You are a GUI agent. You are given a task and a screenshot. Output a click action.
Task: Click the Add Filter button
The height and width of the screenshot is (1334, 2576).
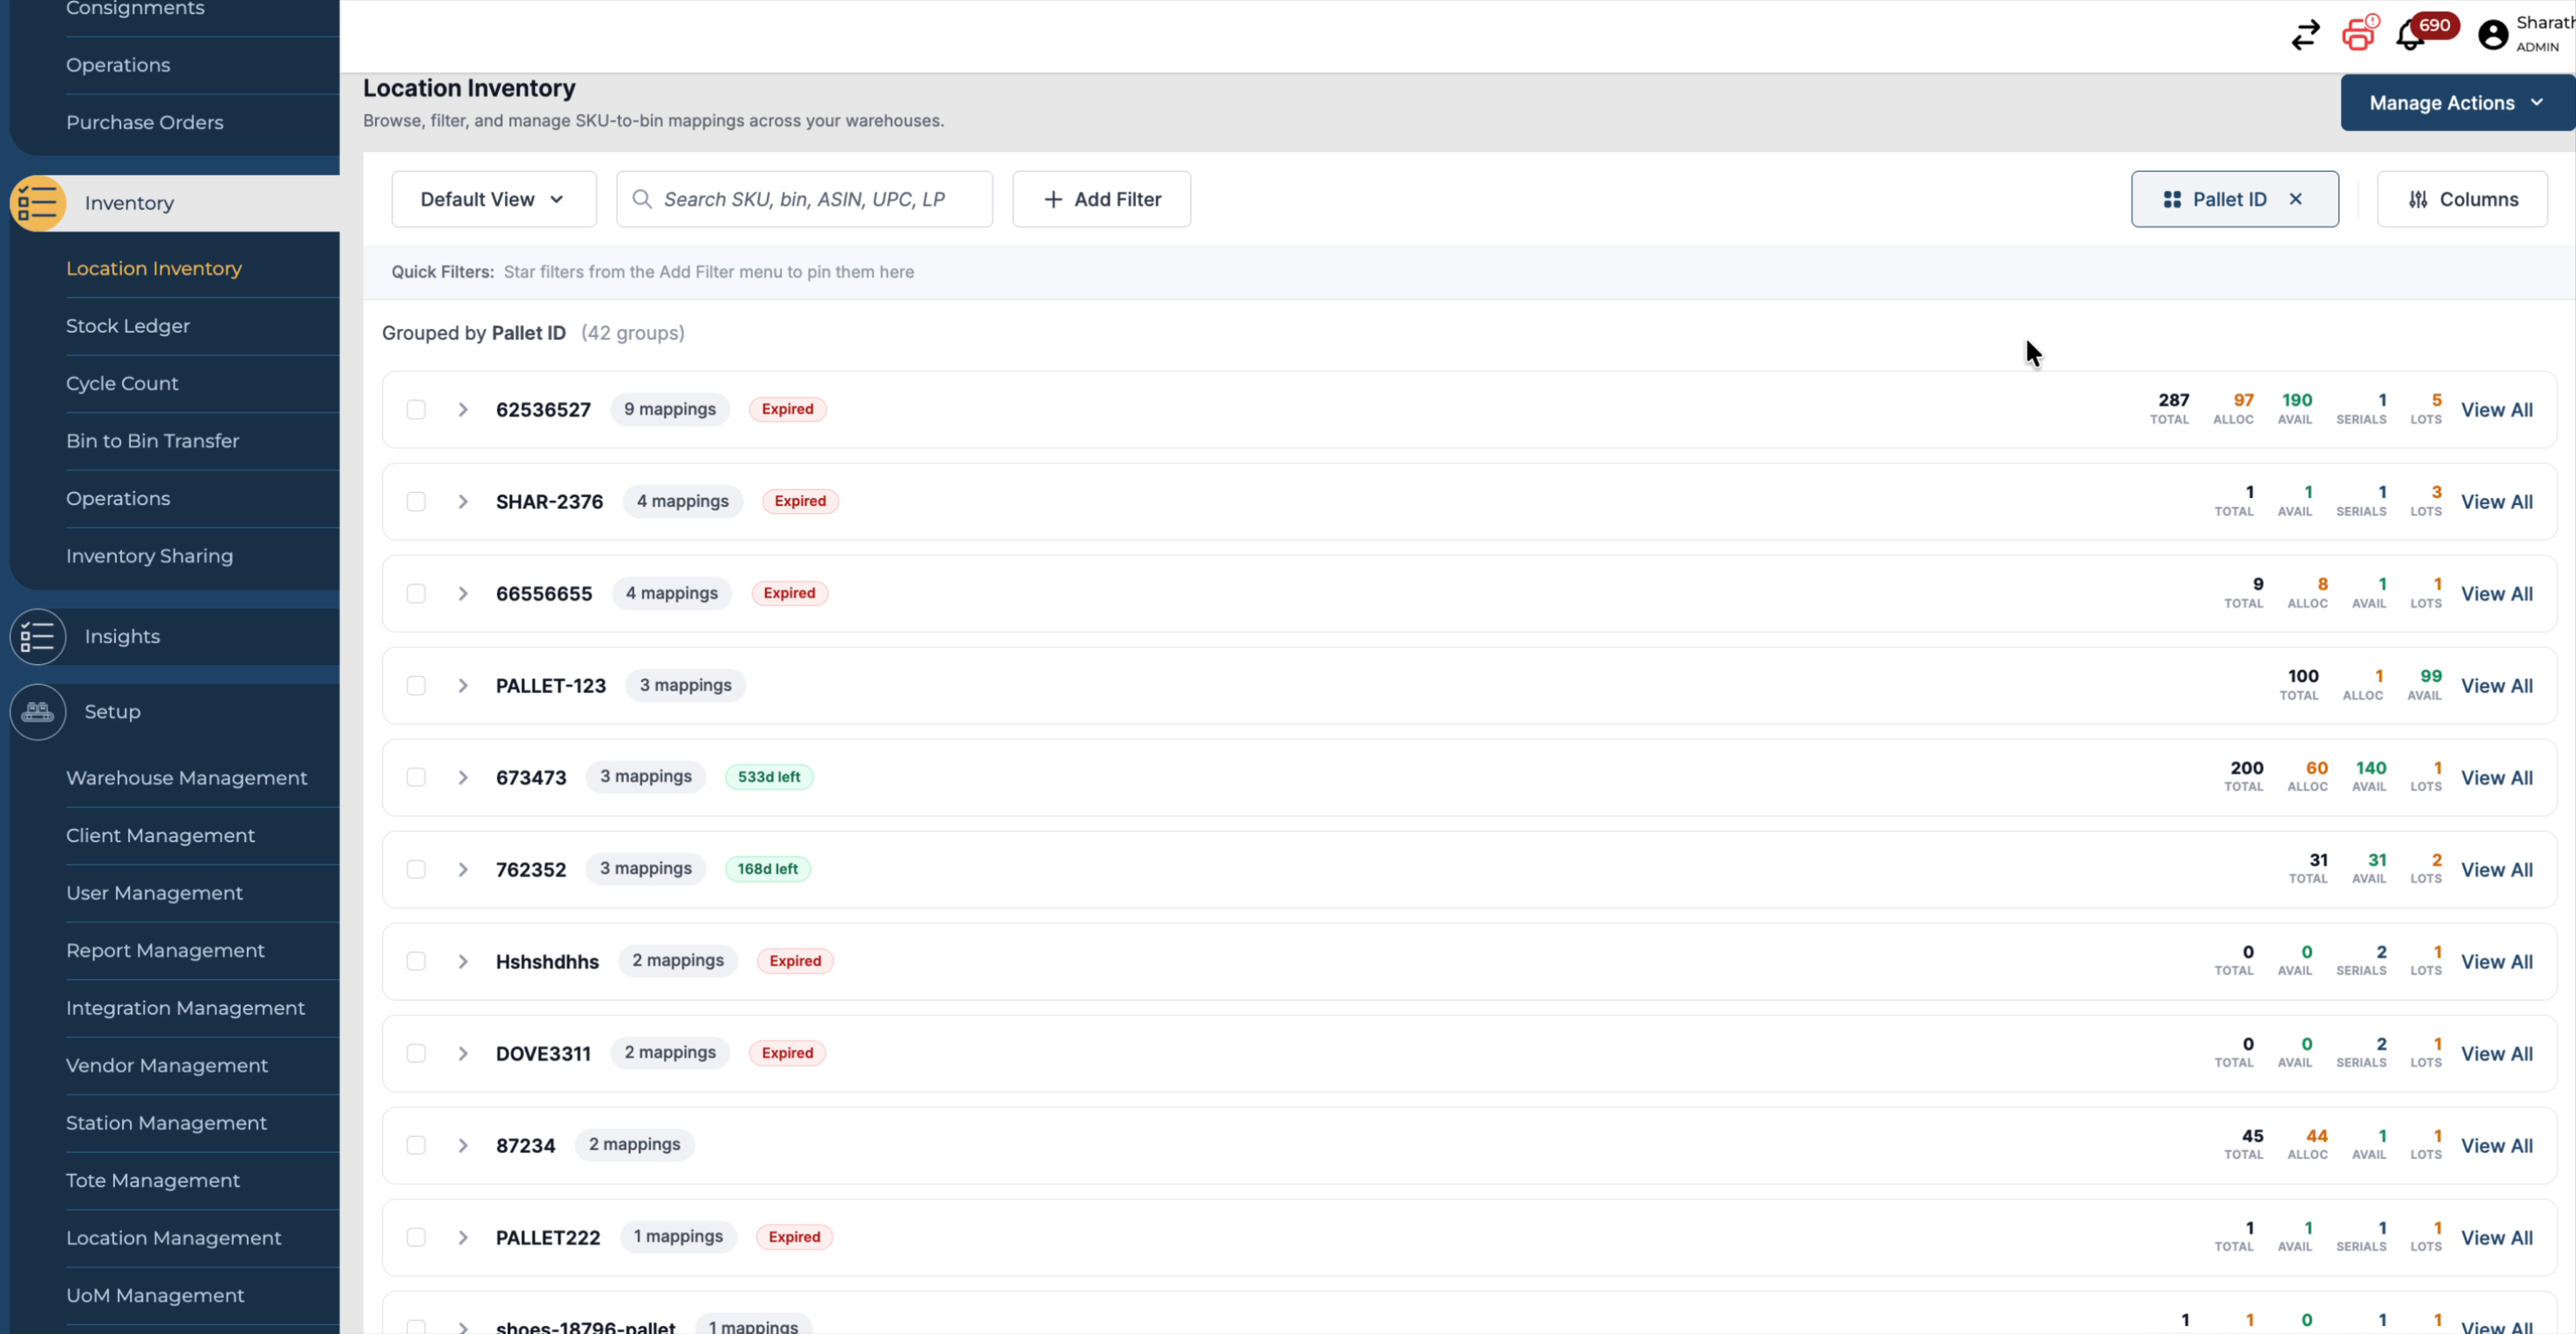pyautogui.click(x=1101, y=199)
